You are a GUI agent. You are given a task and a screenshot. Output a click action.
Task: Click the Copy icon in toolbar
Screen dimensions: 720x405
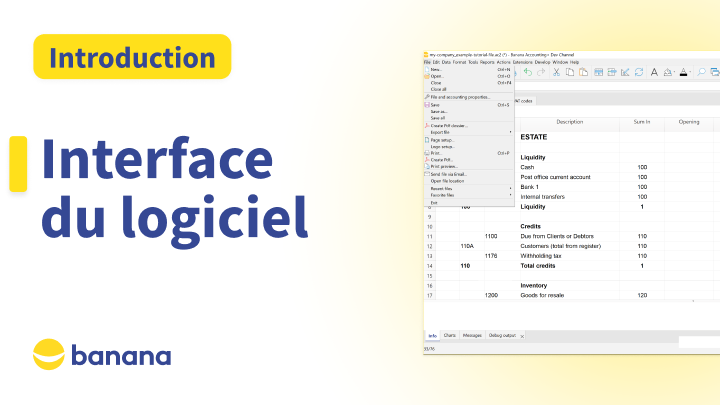570,72
